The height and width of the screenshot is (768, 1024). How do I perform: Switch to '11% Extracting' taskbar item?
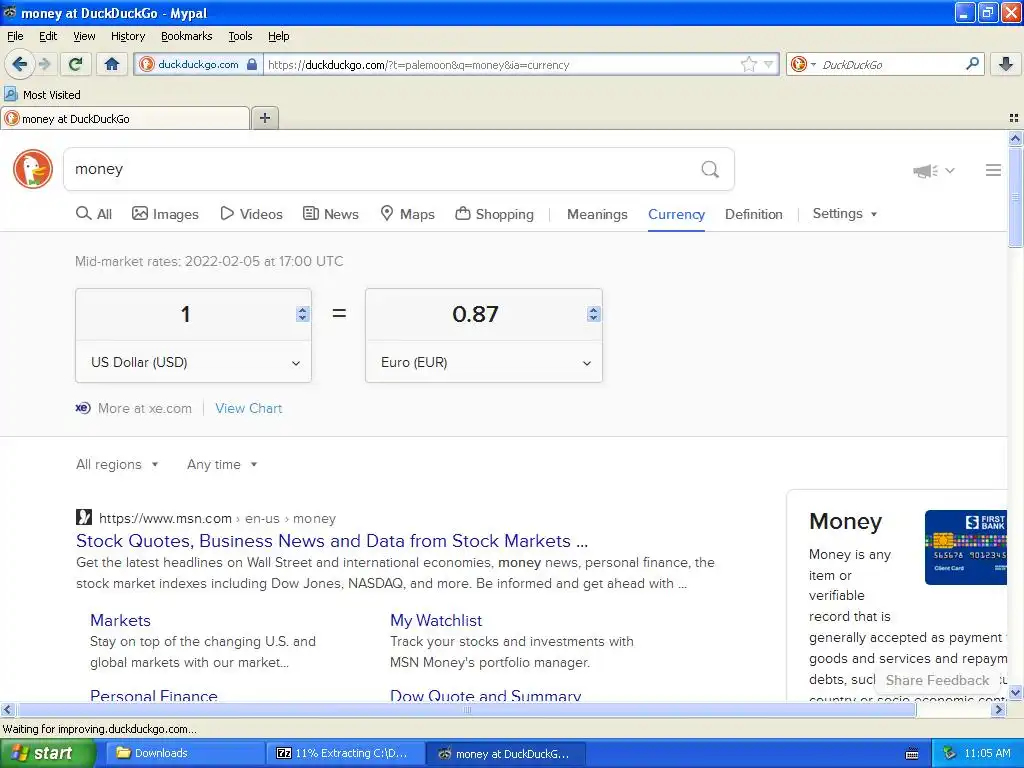point(345,753)
